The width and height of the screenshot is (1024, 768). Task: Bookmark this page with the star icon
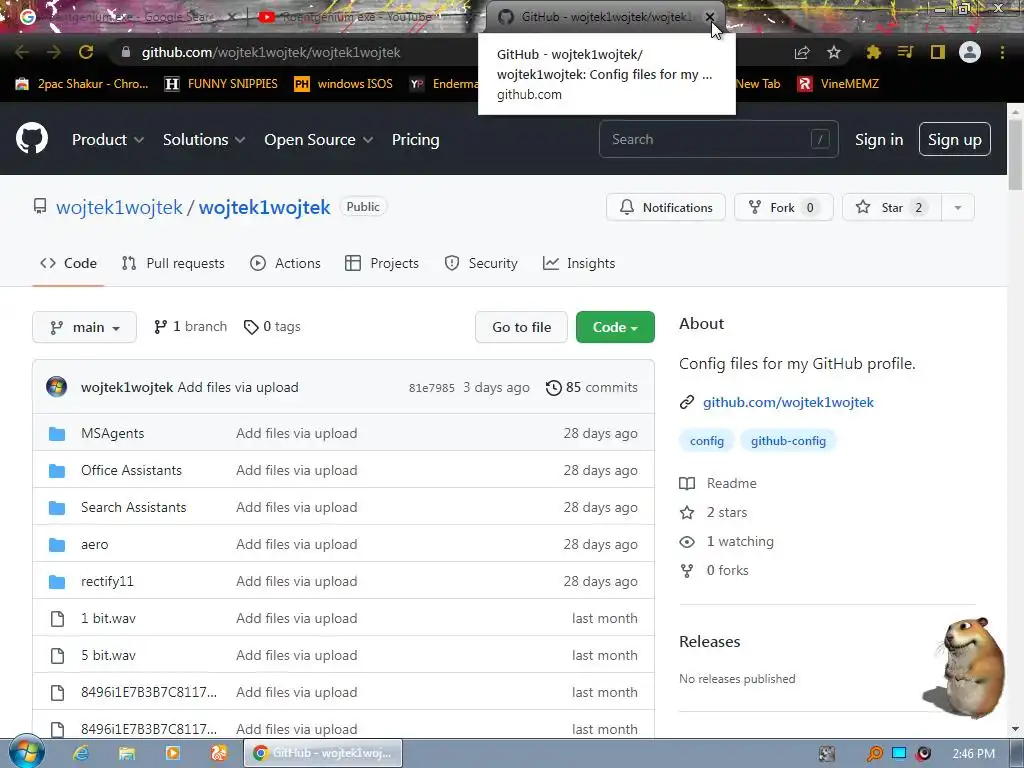tap(834, 52)
